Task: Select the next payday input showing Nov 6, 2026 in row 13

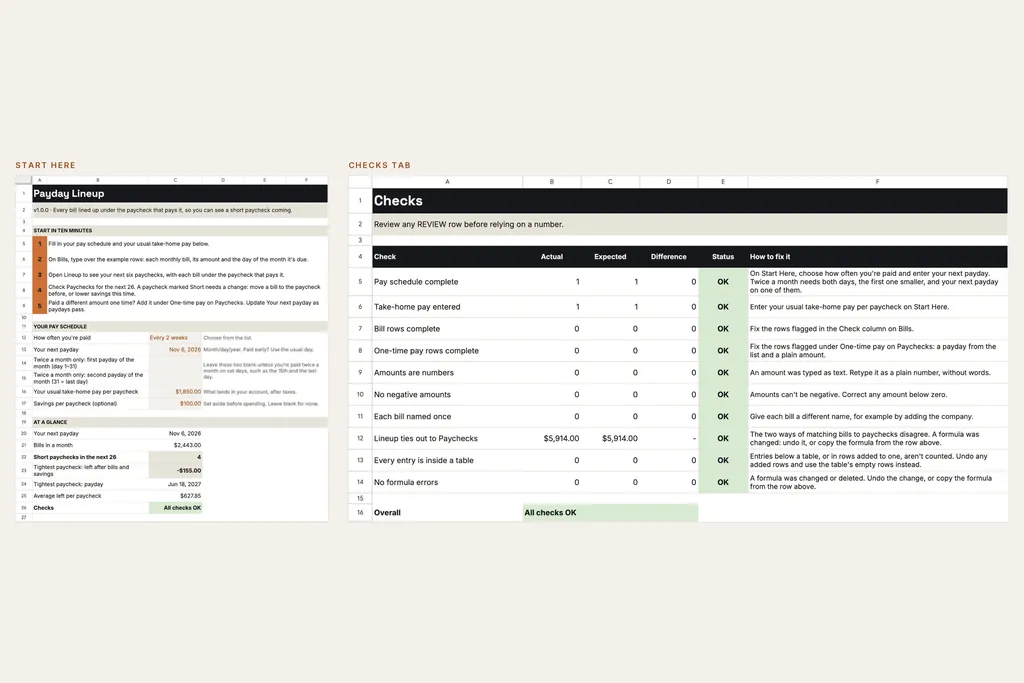Action: tap(175, 349)
